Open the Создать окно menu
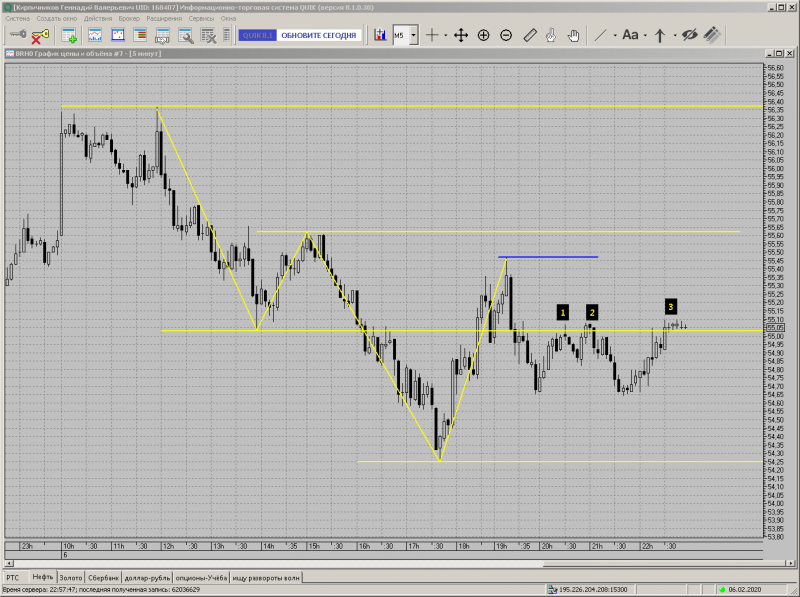The width and height of the screenshot is (800, 597). [57, 18]
